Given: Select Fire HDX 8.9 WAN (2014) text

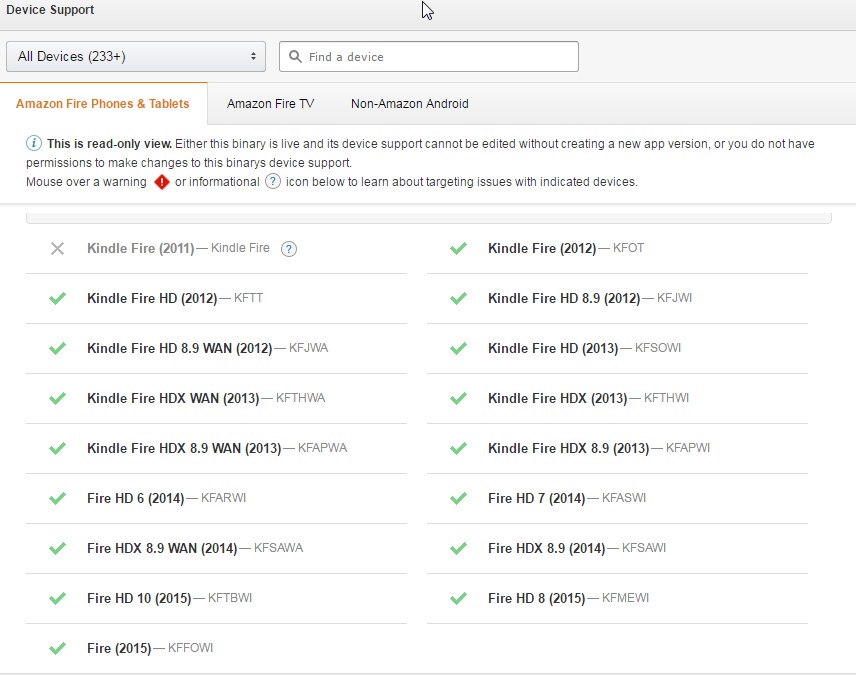Looking at the screenshot, I should (162, 548).
